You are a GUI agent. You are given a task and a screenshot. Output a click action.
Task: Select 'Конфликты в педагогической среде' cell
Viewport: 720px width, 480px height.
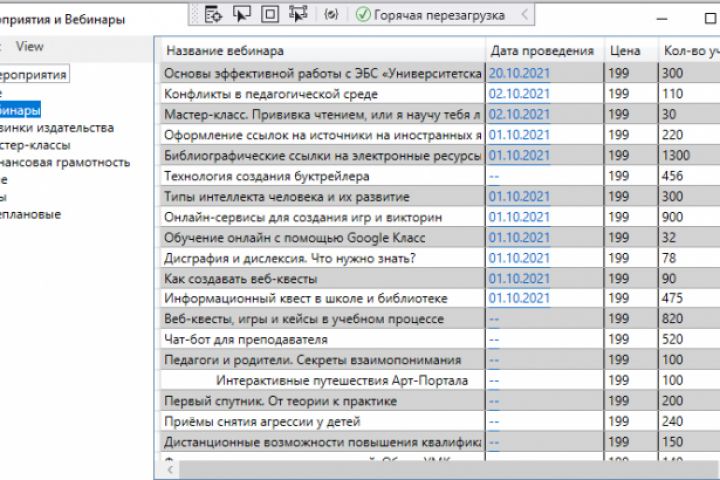pos(323,94)
